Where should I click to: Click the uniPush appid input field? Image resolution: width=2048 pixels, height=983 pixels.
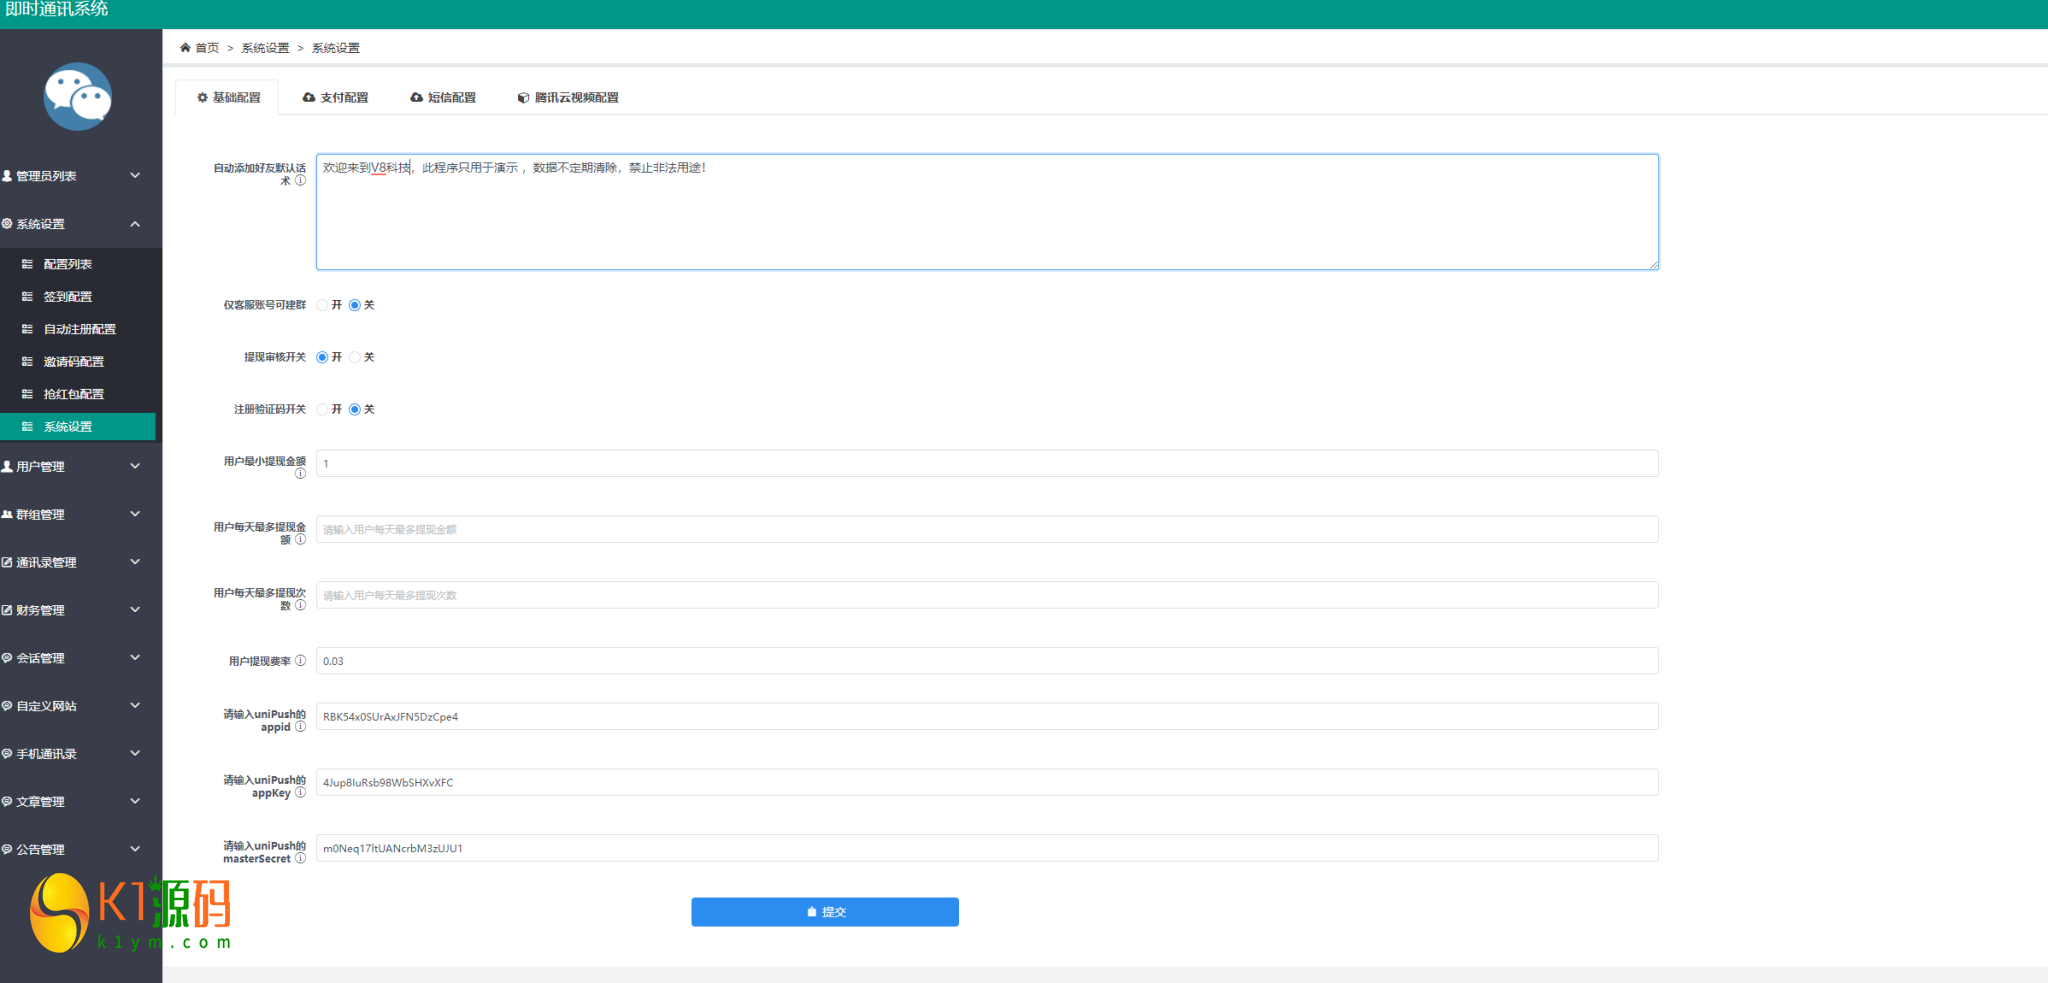point(987,717)
